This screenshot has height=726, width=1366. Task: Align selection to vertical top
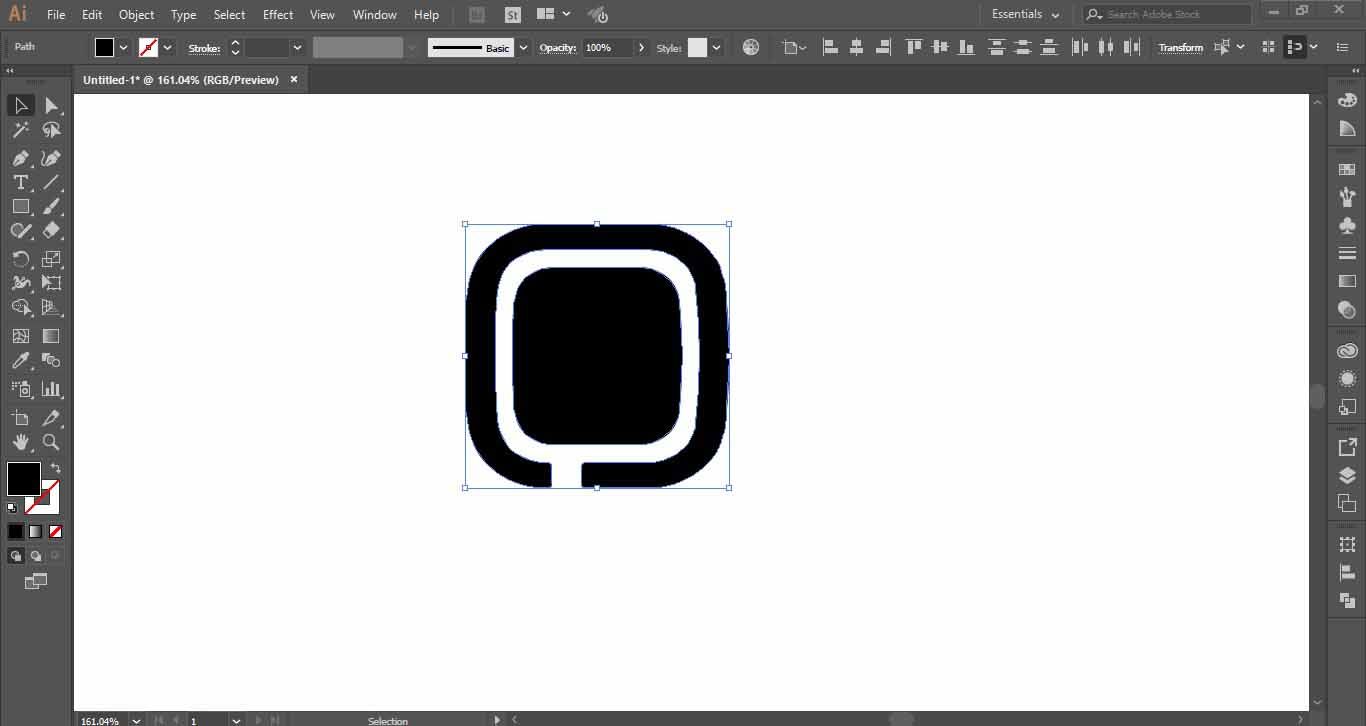point(914,47)
